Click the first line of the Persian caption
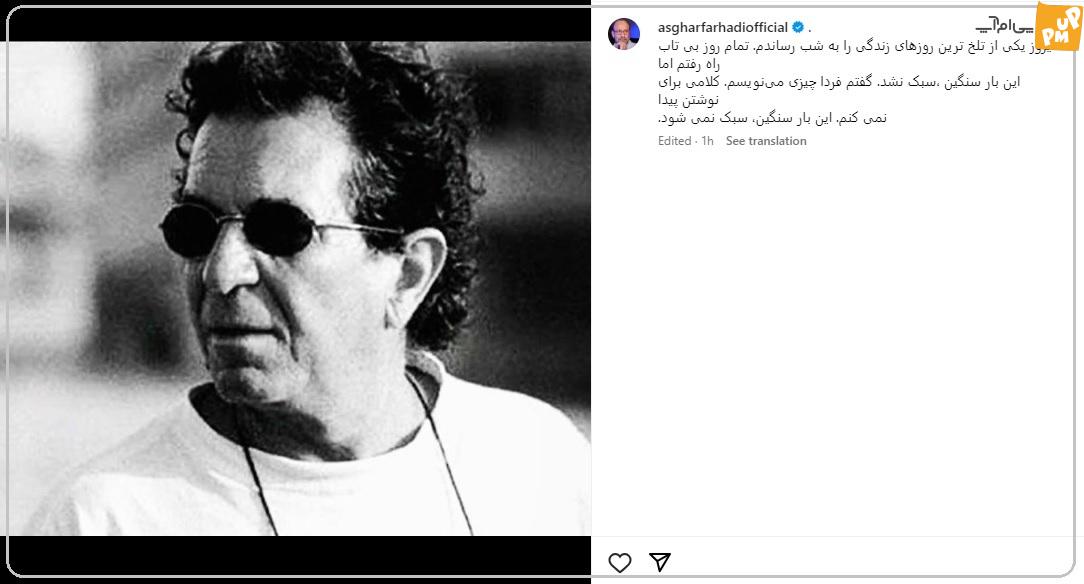 [854, 46]
